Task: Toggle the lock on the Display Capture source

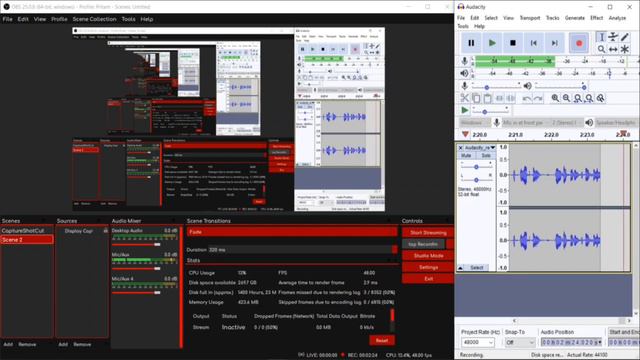Action: tap(105, 231)
